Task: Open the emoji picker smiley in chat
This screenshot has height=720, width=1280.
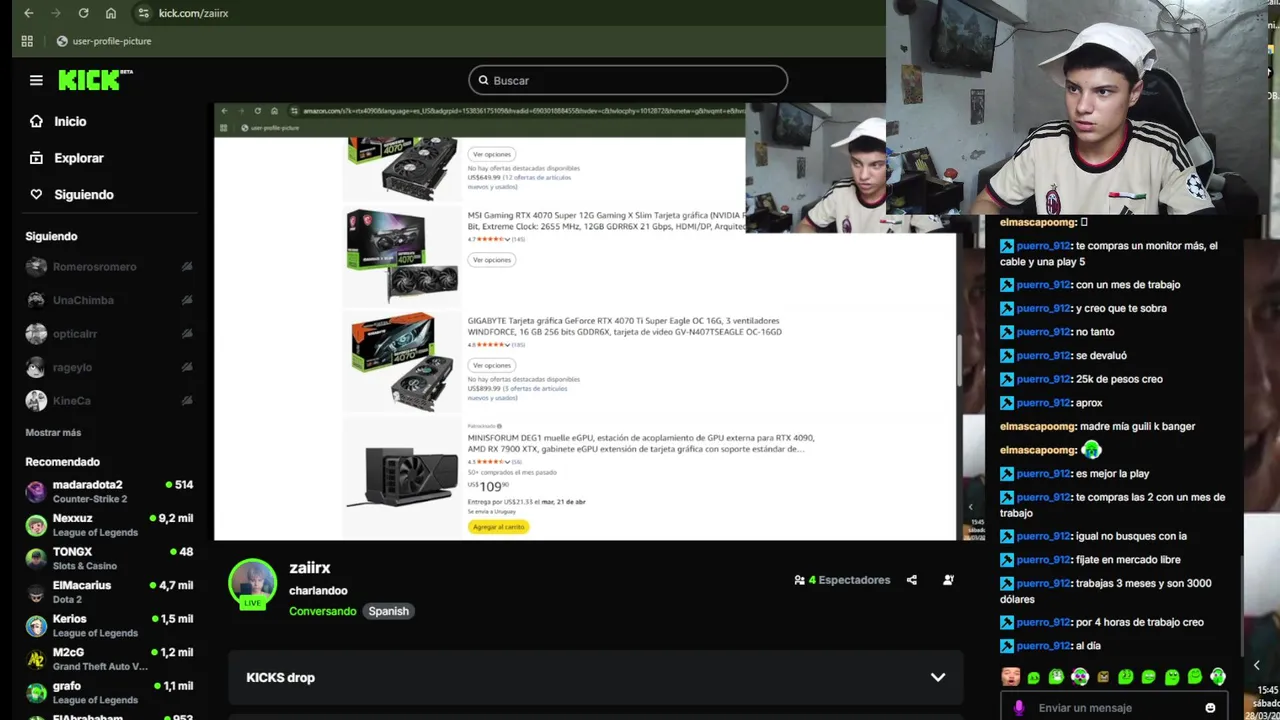Action: [x=1210, y=708]
